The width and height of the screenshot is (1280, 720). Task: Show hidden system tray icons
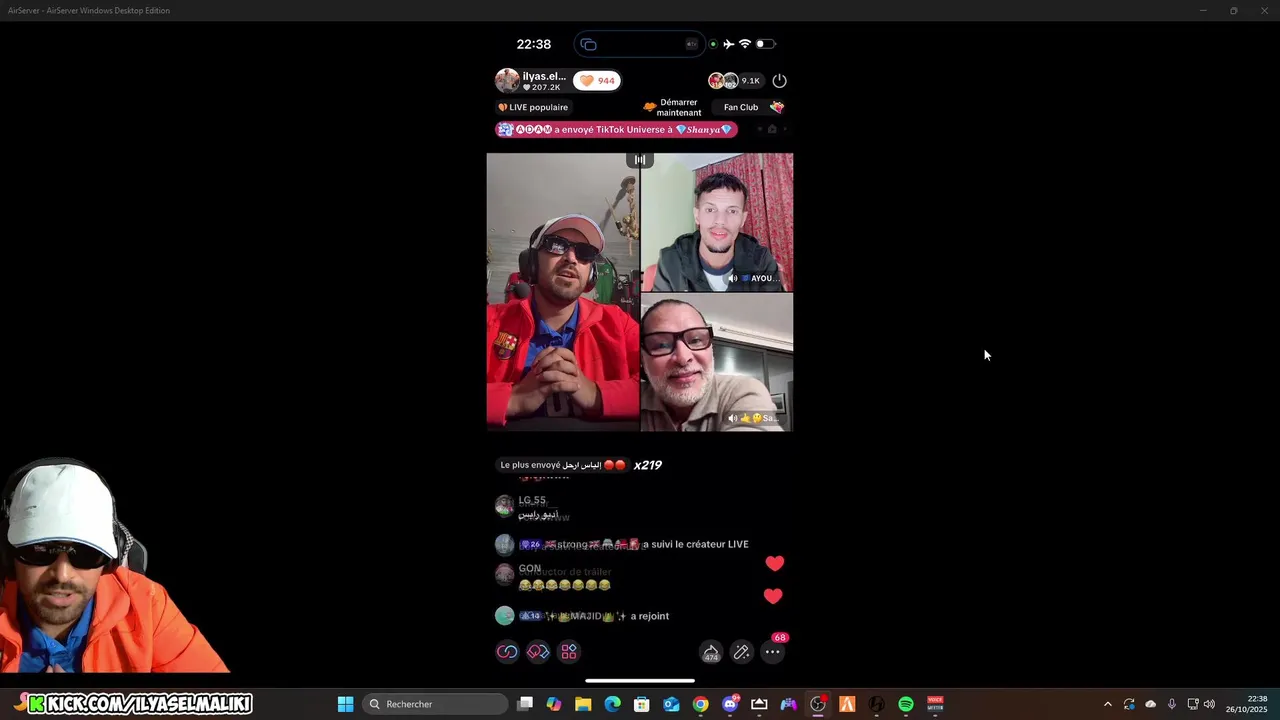coord(1107,704)
